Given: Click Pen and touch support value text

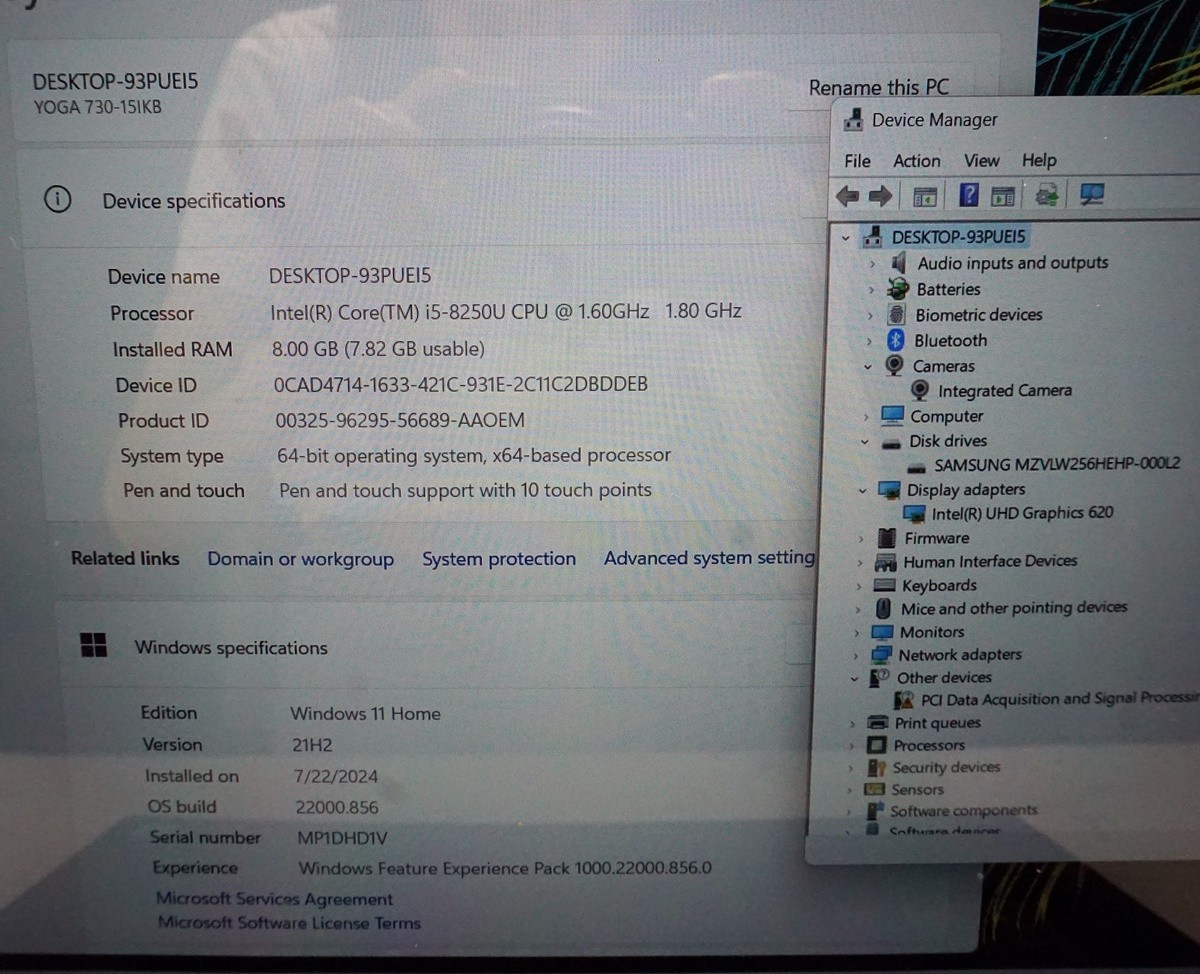Looking at the screenshot, I should [465, 490].
